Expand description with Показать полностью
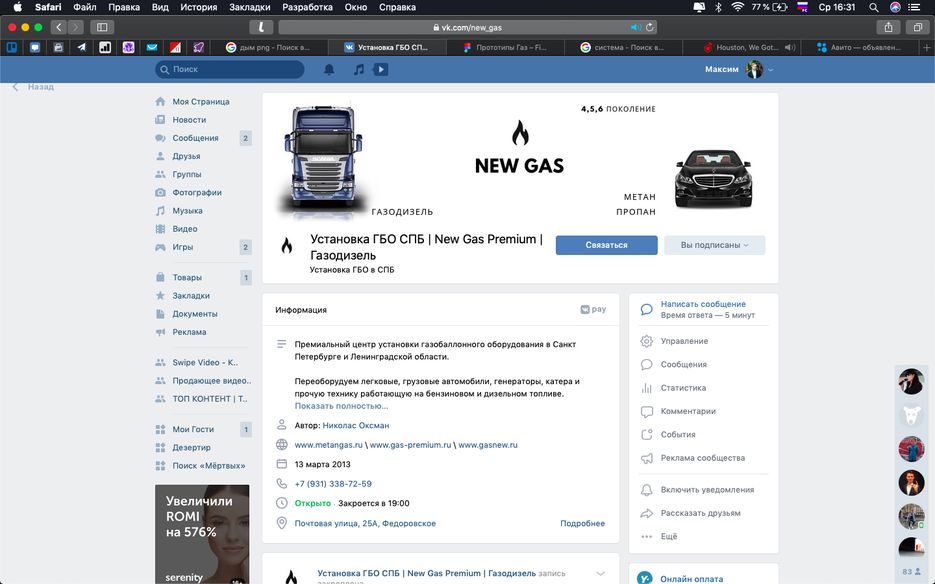Viewport: 935px width, 584px height. pyautogui.click(x=341, y=406)
